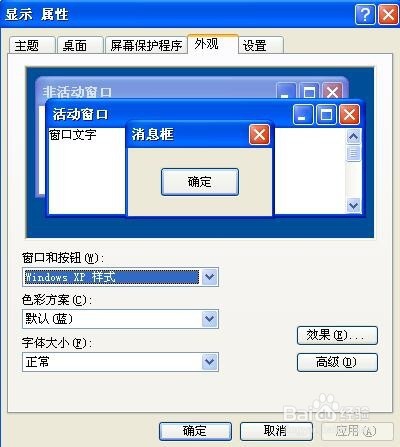Close the Display Properties dialog
Viewport: 400px width, 447px height.
point(388,15)
